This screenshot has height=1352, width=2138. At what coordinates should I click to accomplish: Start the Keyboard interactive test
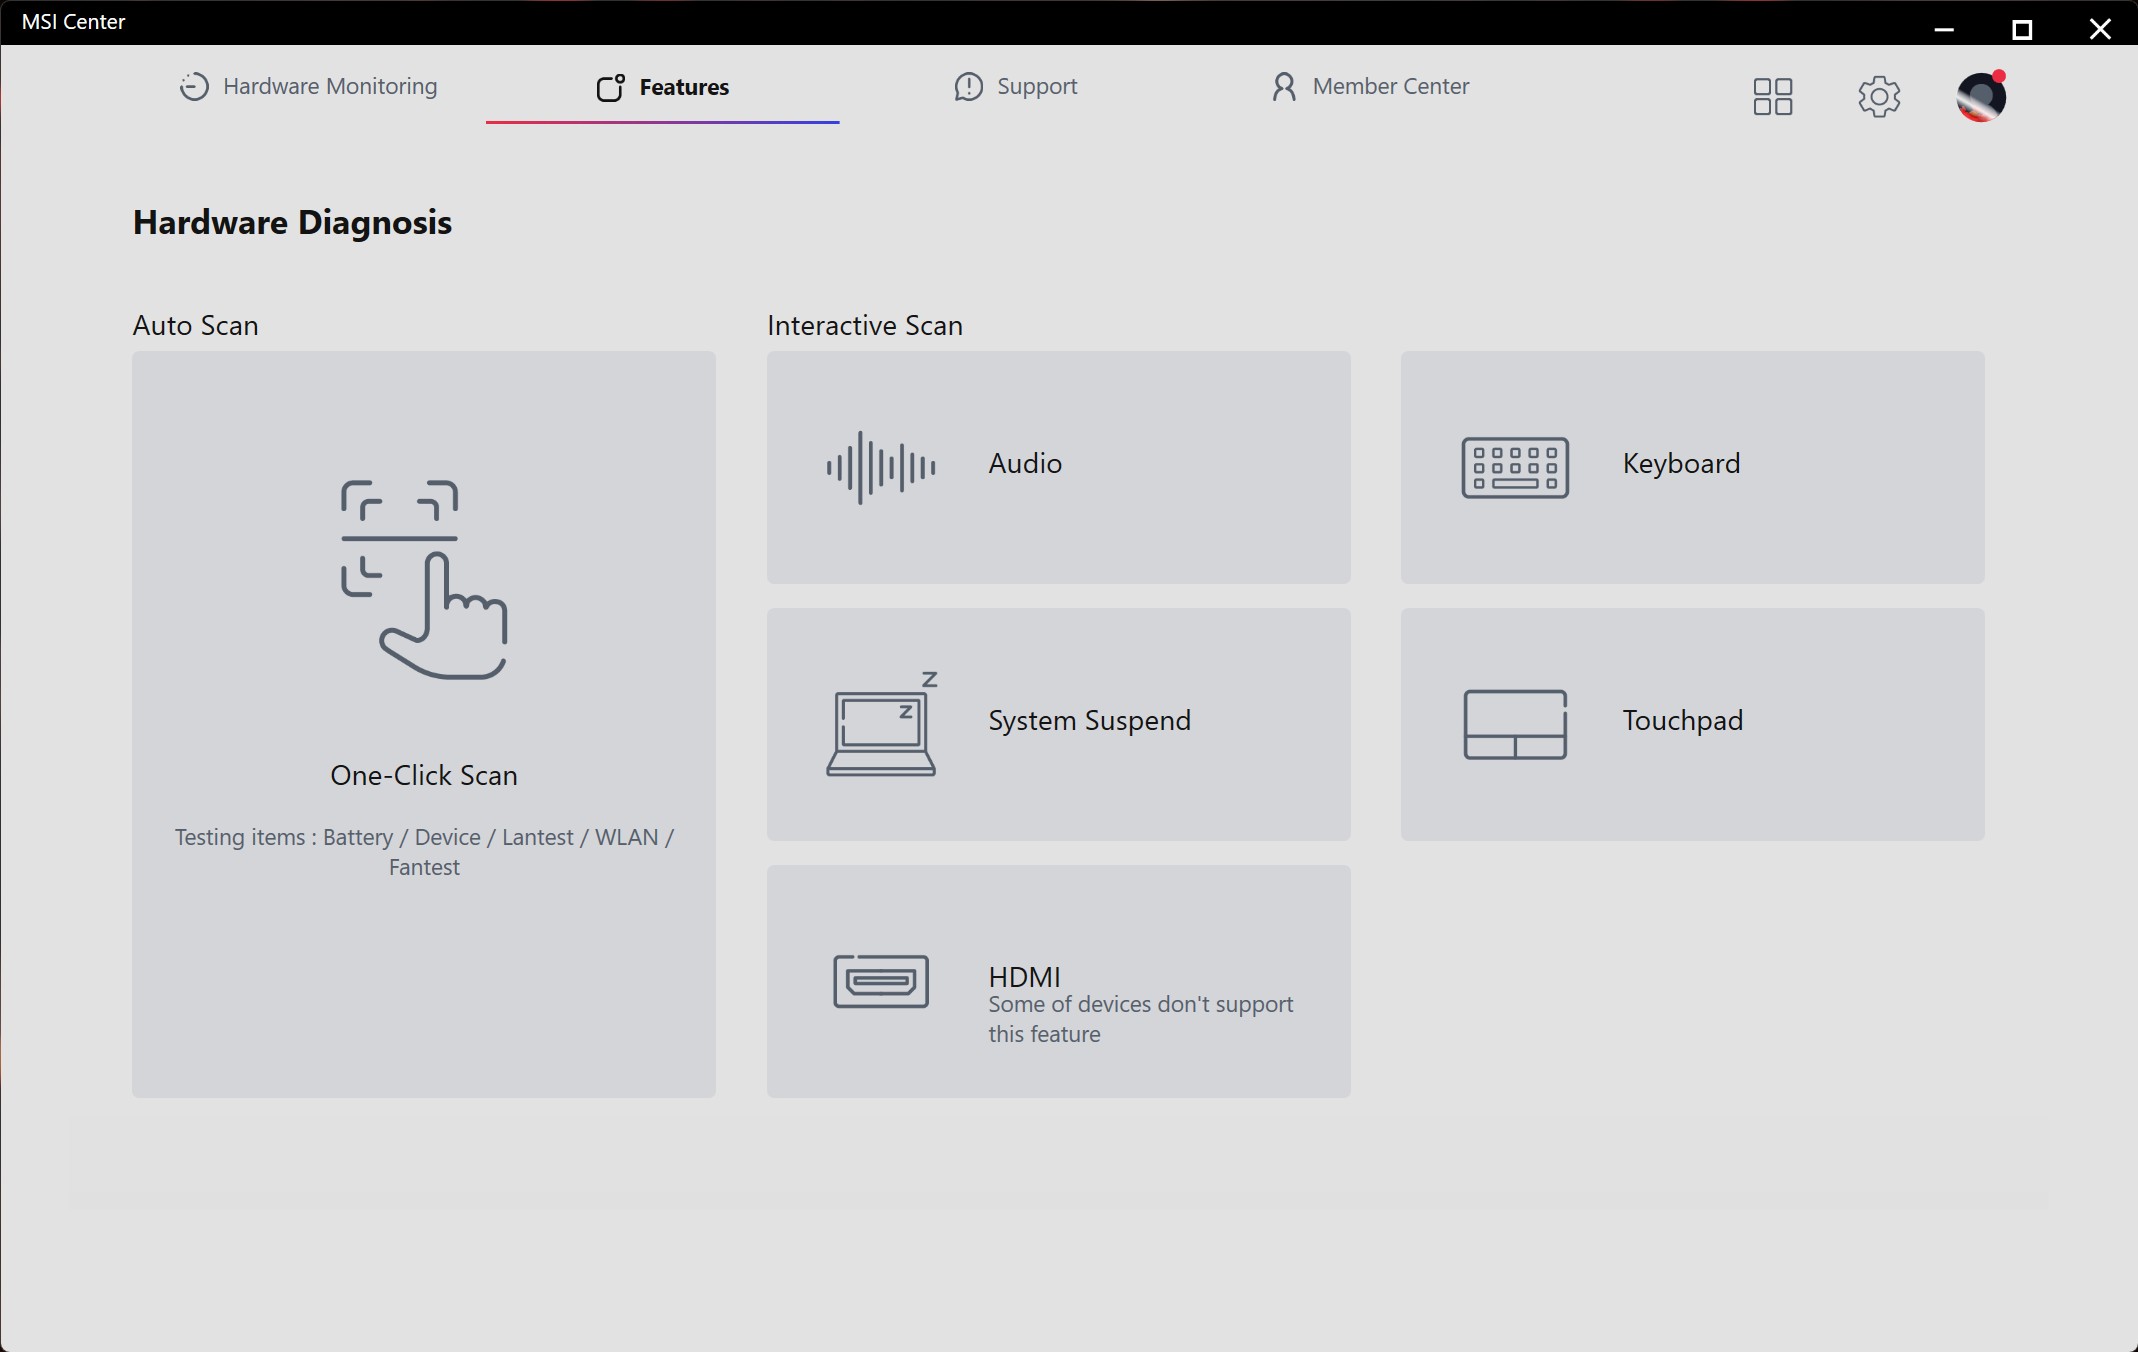pos(1692,467)
